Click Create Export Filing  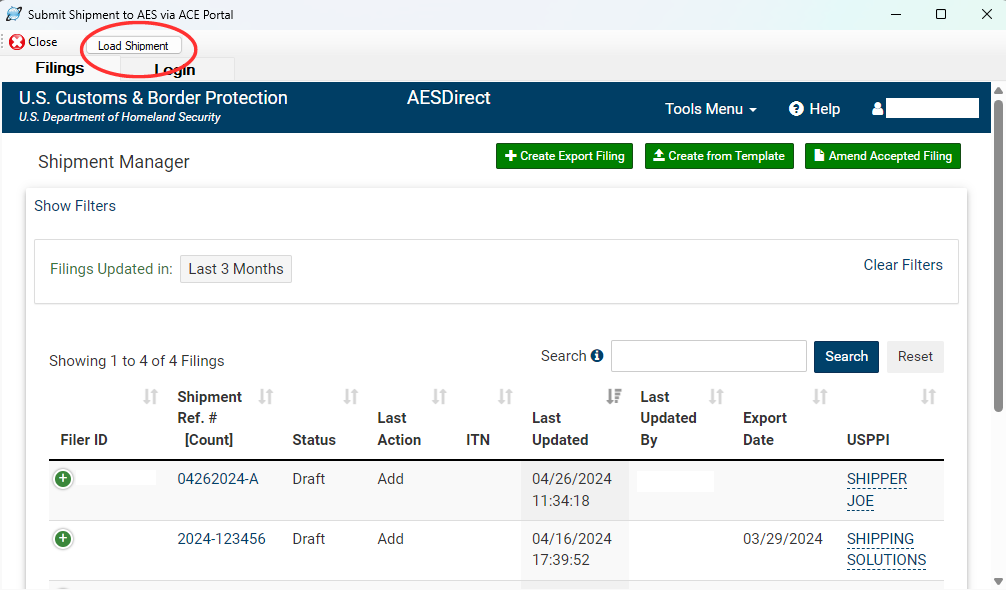point(564,156)
